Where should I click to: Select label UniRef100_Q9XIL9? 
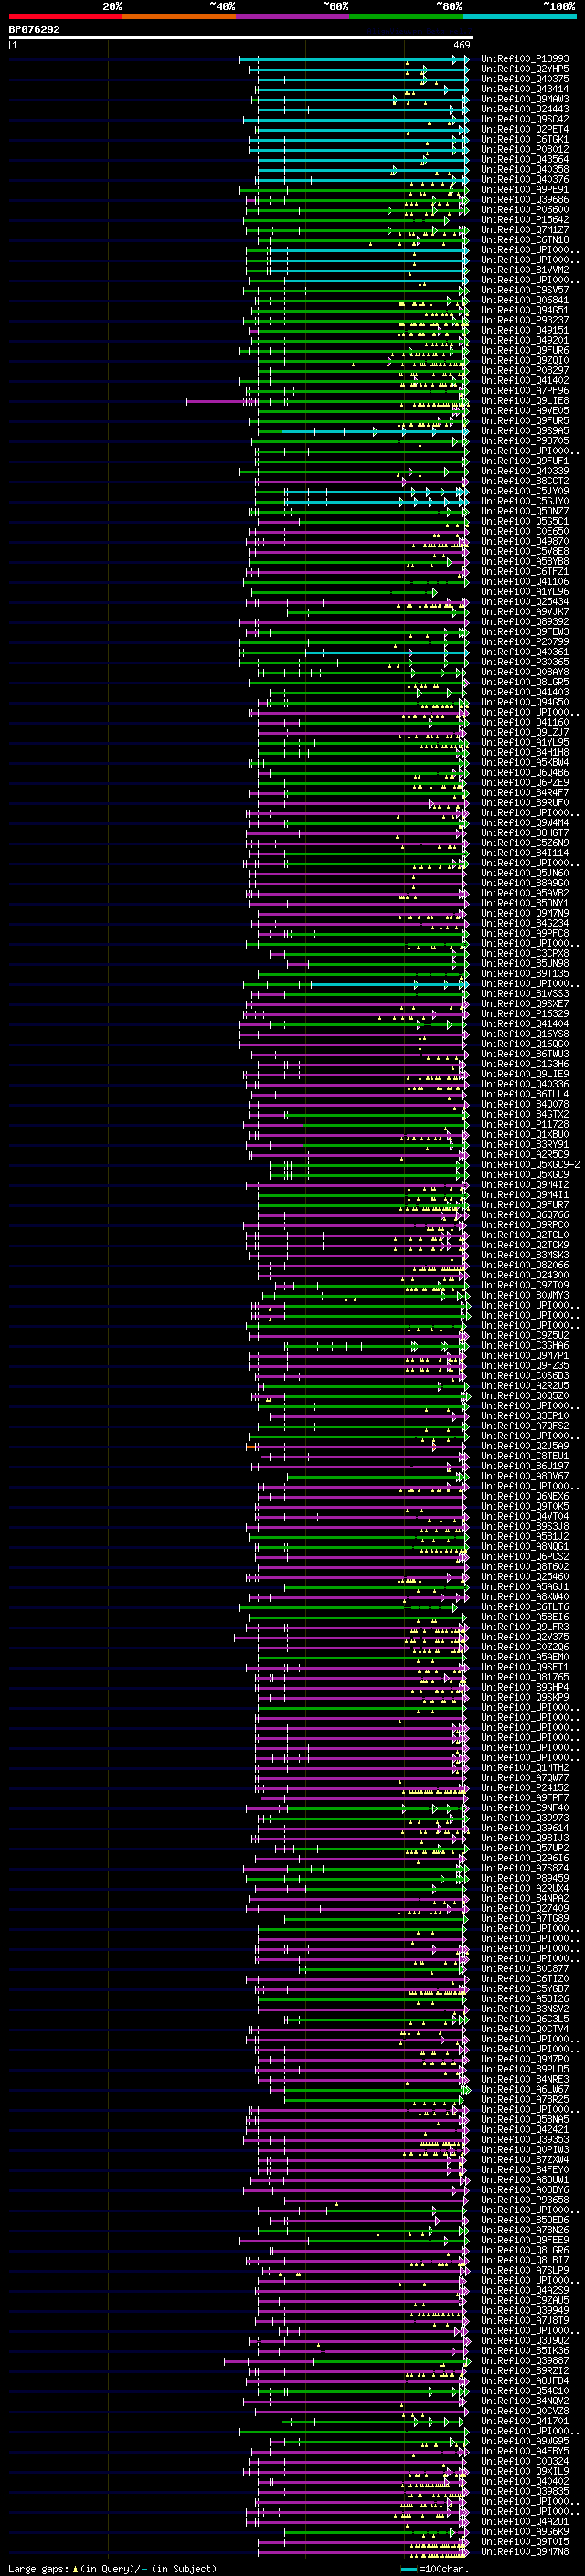pyautogui.click(x=524, y=2470)
